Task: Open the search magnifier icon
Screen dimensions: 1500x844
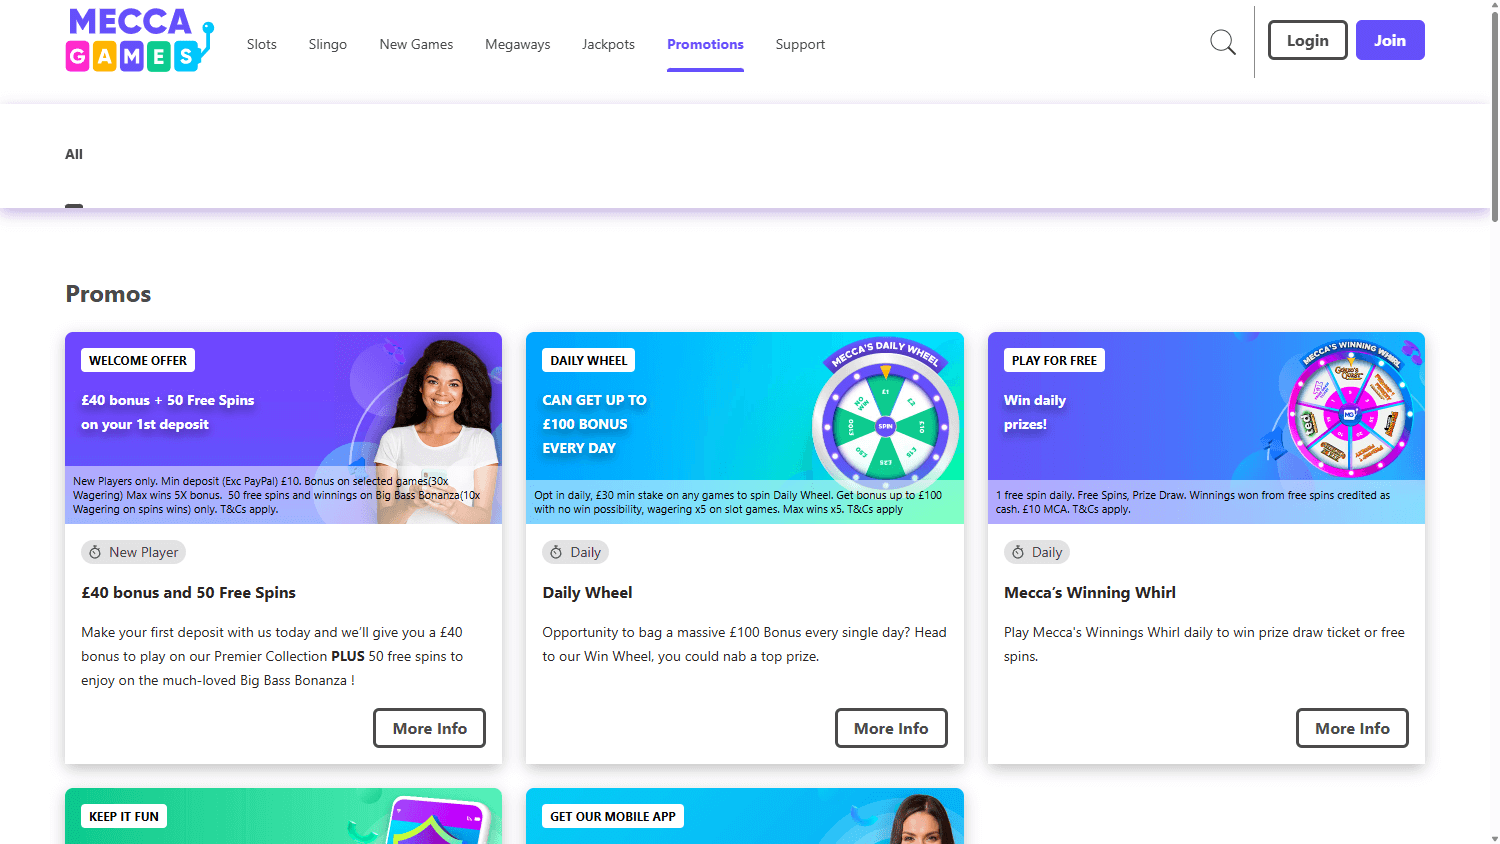Action: (1222, 42)
